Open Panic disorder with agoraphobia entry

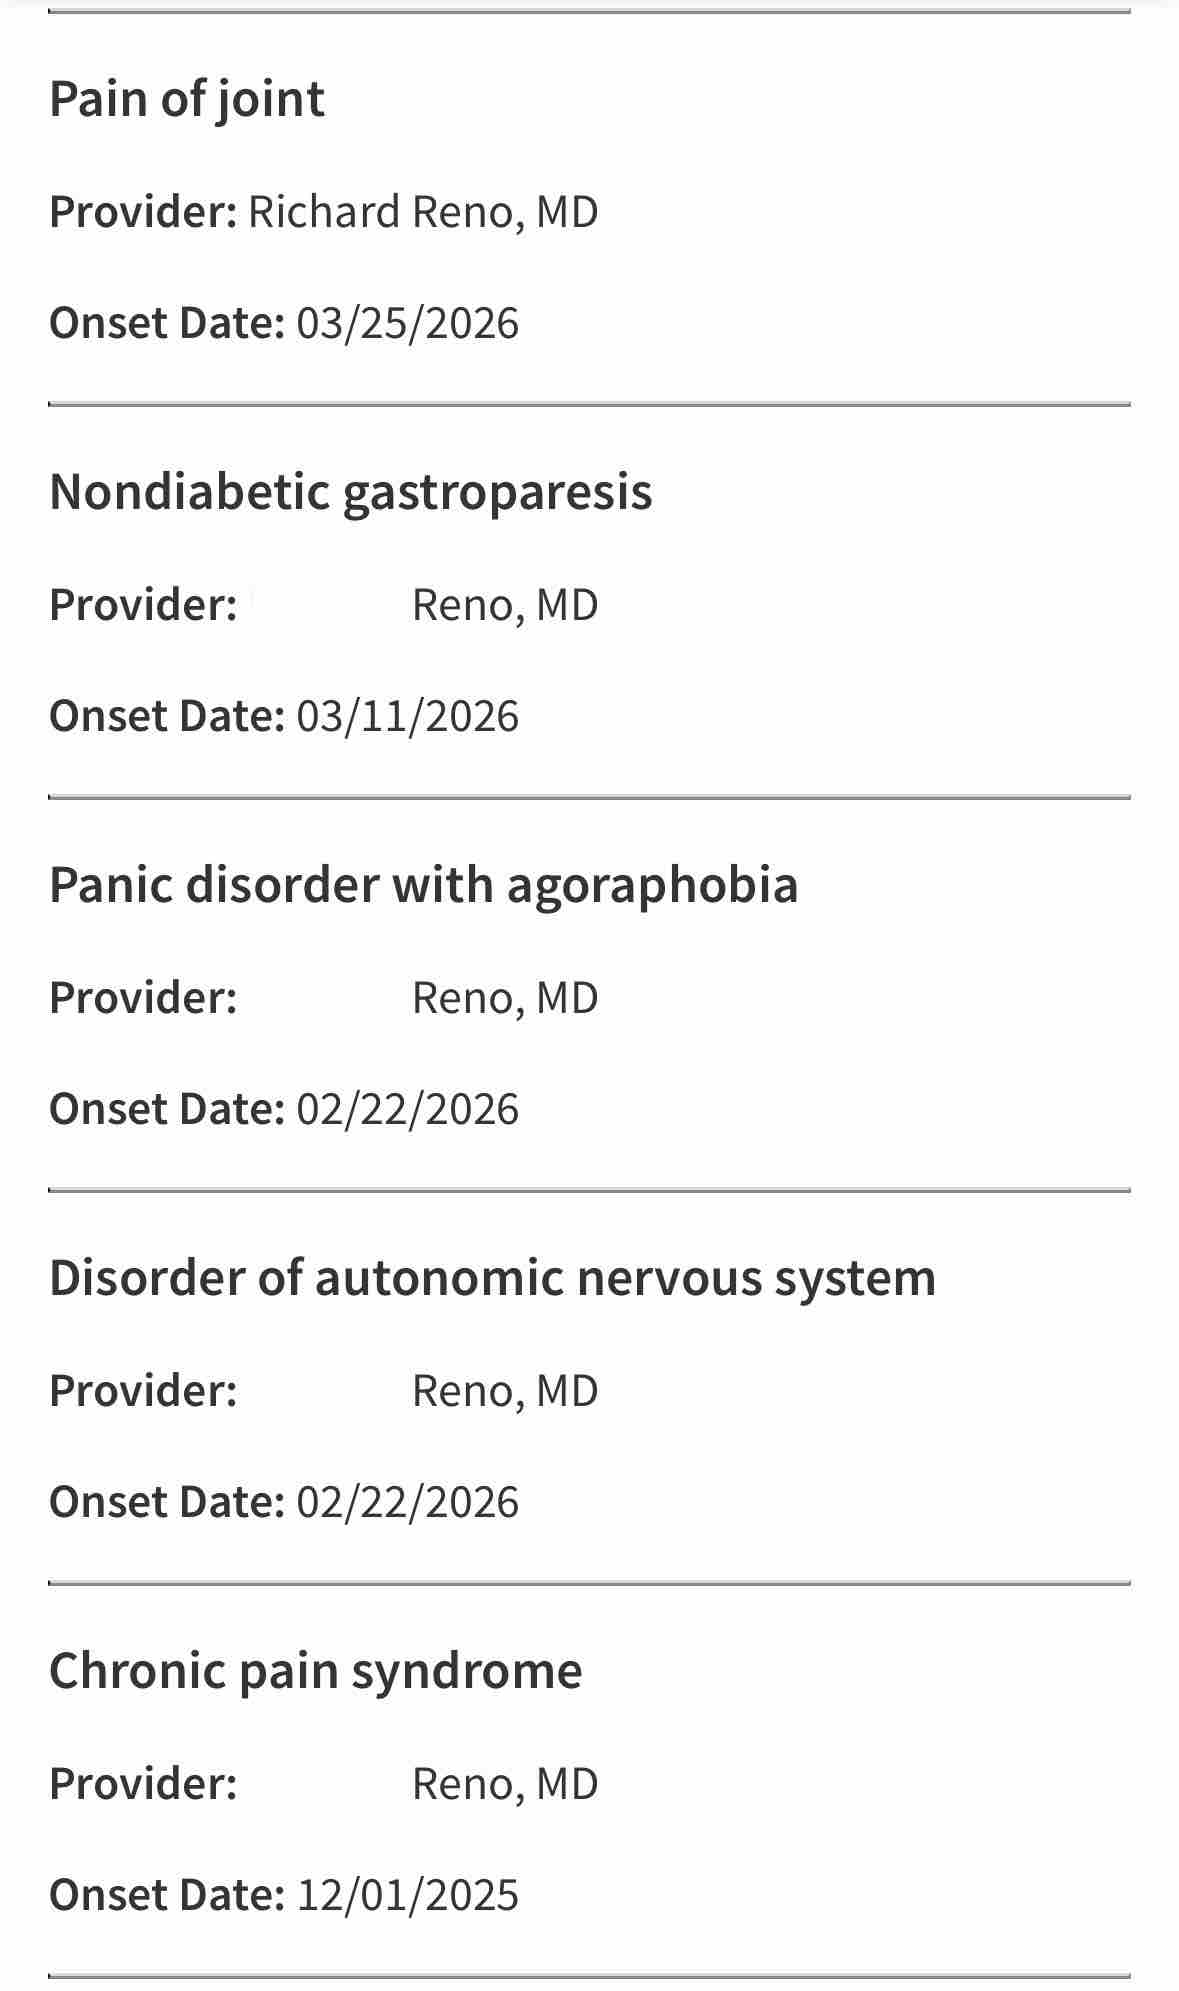pos(424,885)
